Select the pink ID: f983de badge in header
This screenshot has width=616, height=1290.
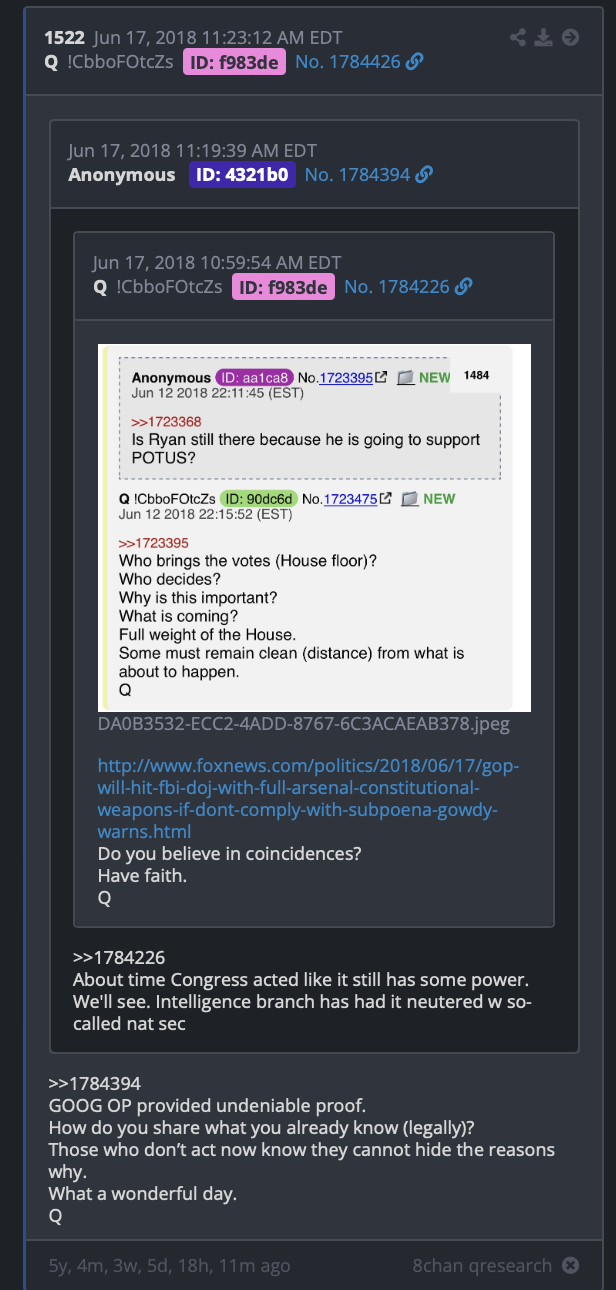234,62
